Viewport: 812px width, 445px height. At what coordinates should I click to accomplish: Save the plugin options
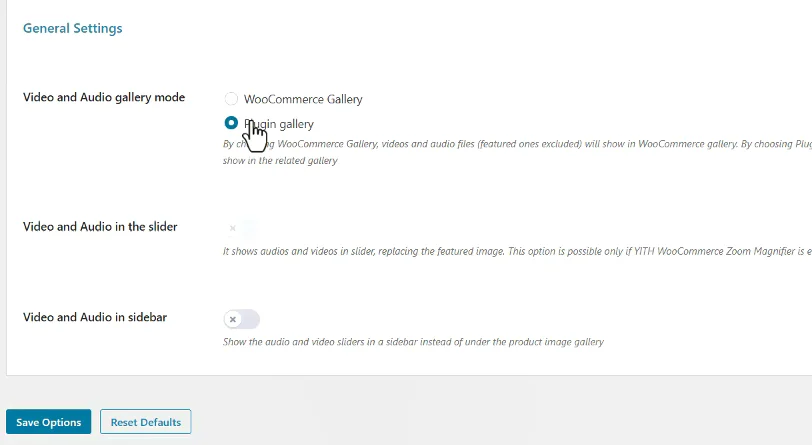(49, 422)
